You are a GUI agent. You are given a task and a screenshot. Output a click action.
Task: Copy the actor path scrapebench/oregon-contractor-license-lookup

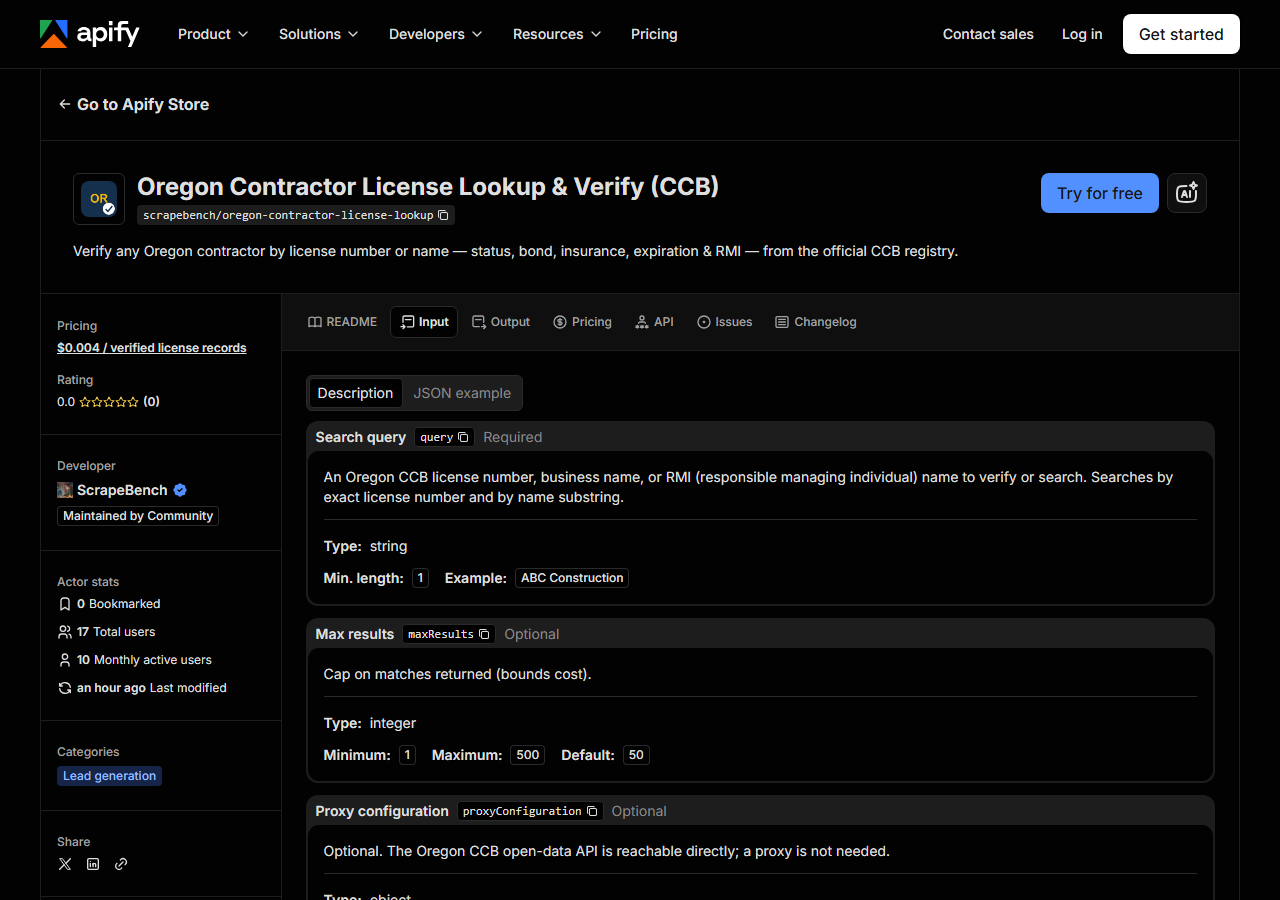[443, 215]
